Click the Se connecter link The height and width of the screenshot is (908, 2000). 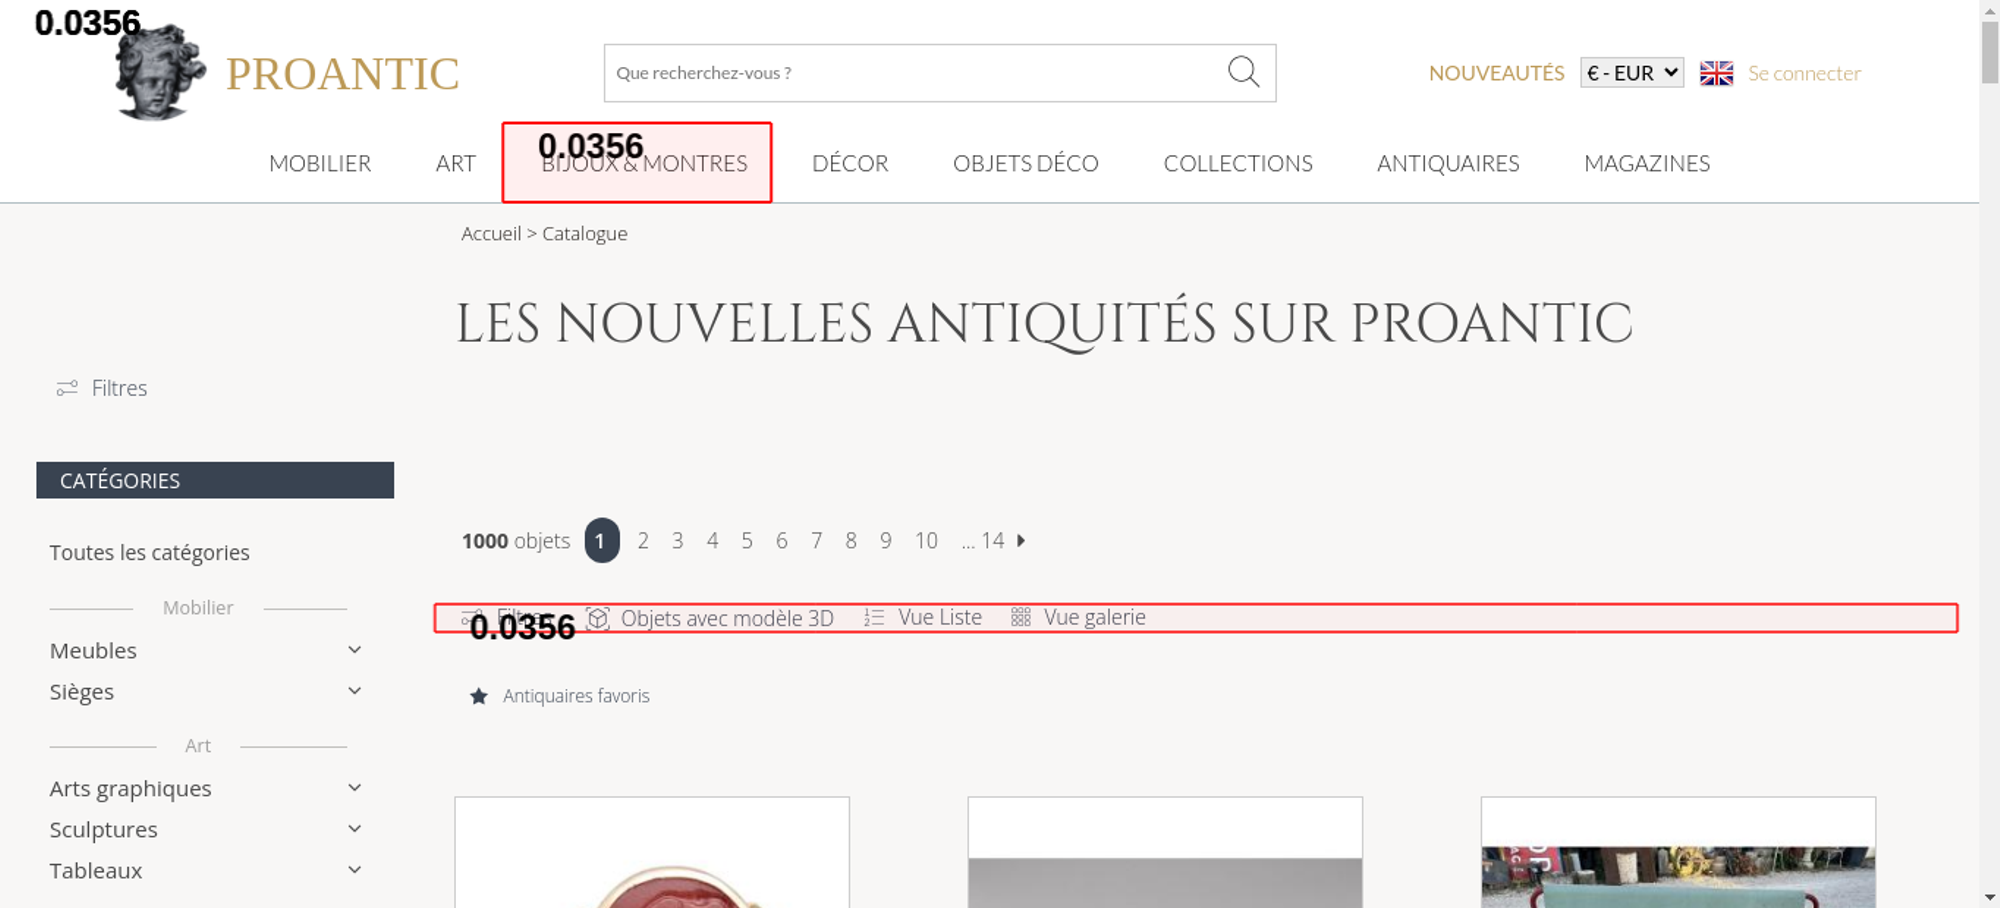[x=1804, y=73]
